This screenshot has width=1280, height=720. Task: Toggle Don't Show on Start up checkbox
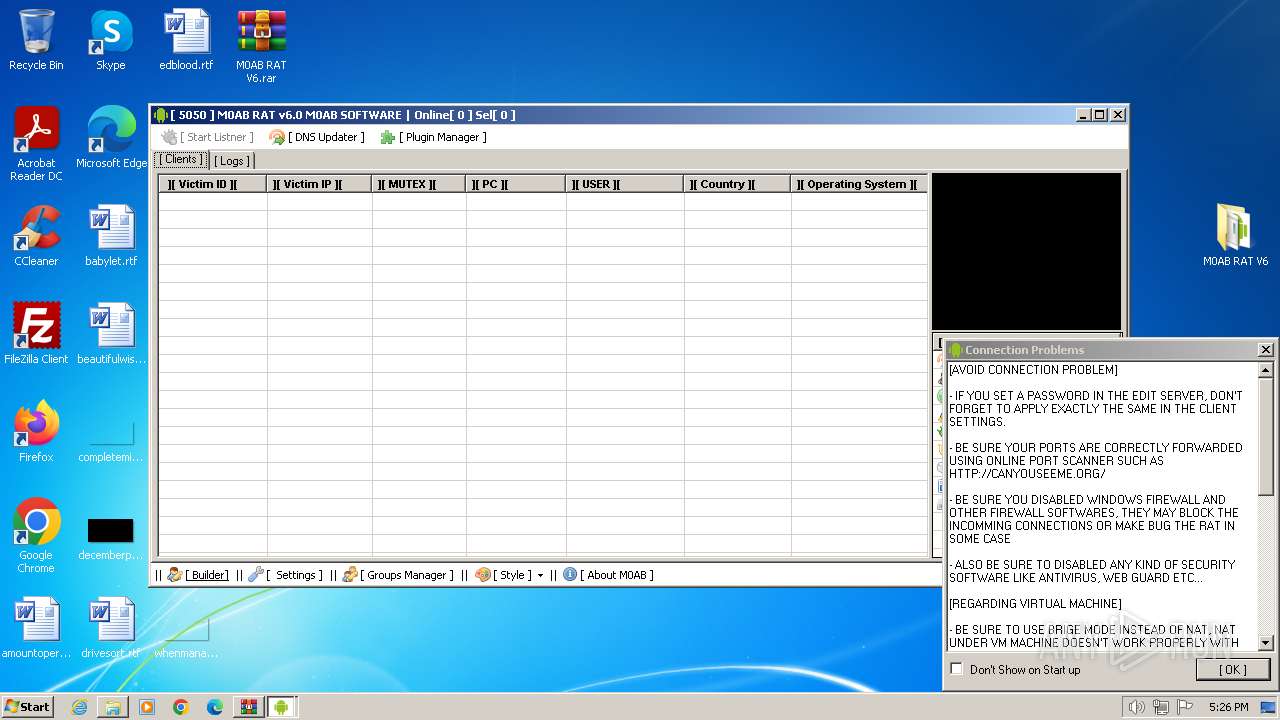click(x=956, y=669)
